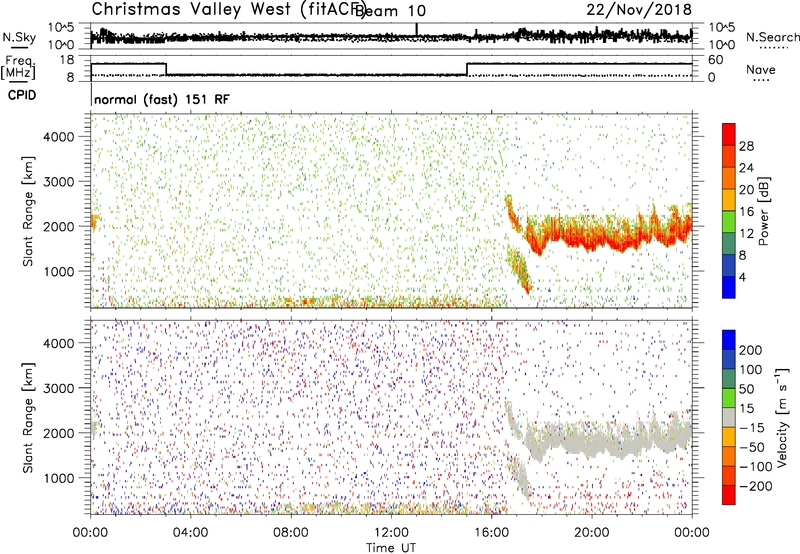The width and height of the screenshot is (800, 554).
Task: Select the Time UT axis title
Action: coord(391,548)
